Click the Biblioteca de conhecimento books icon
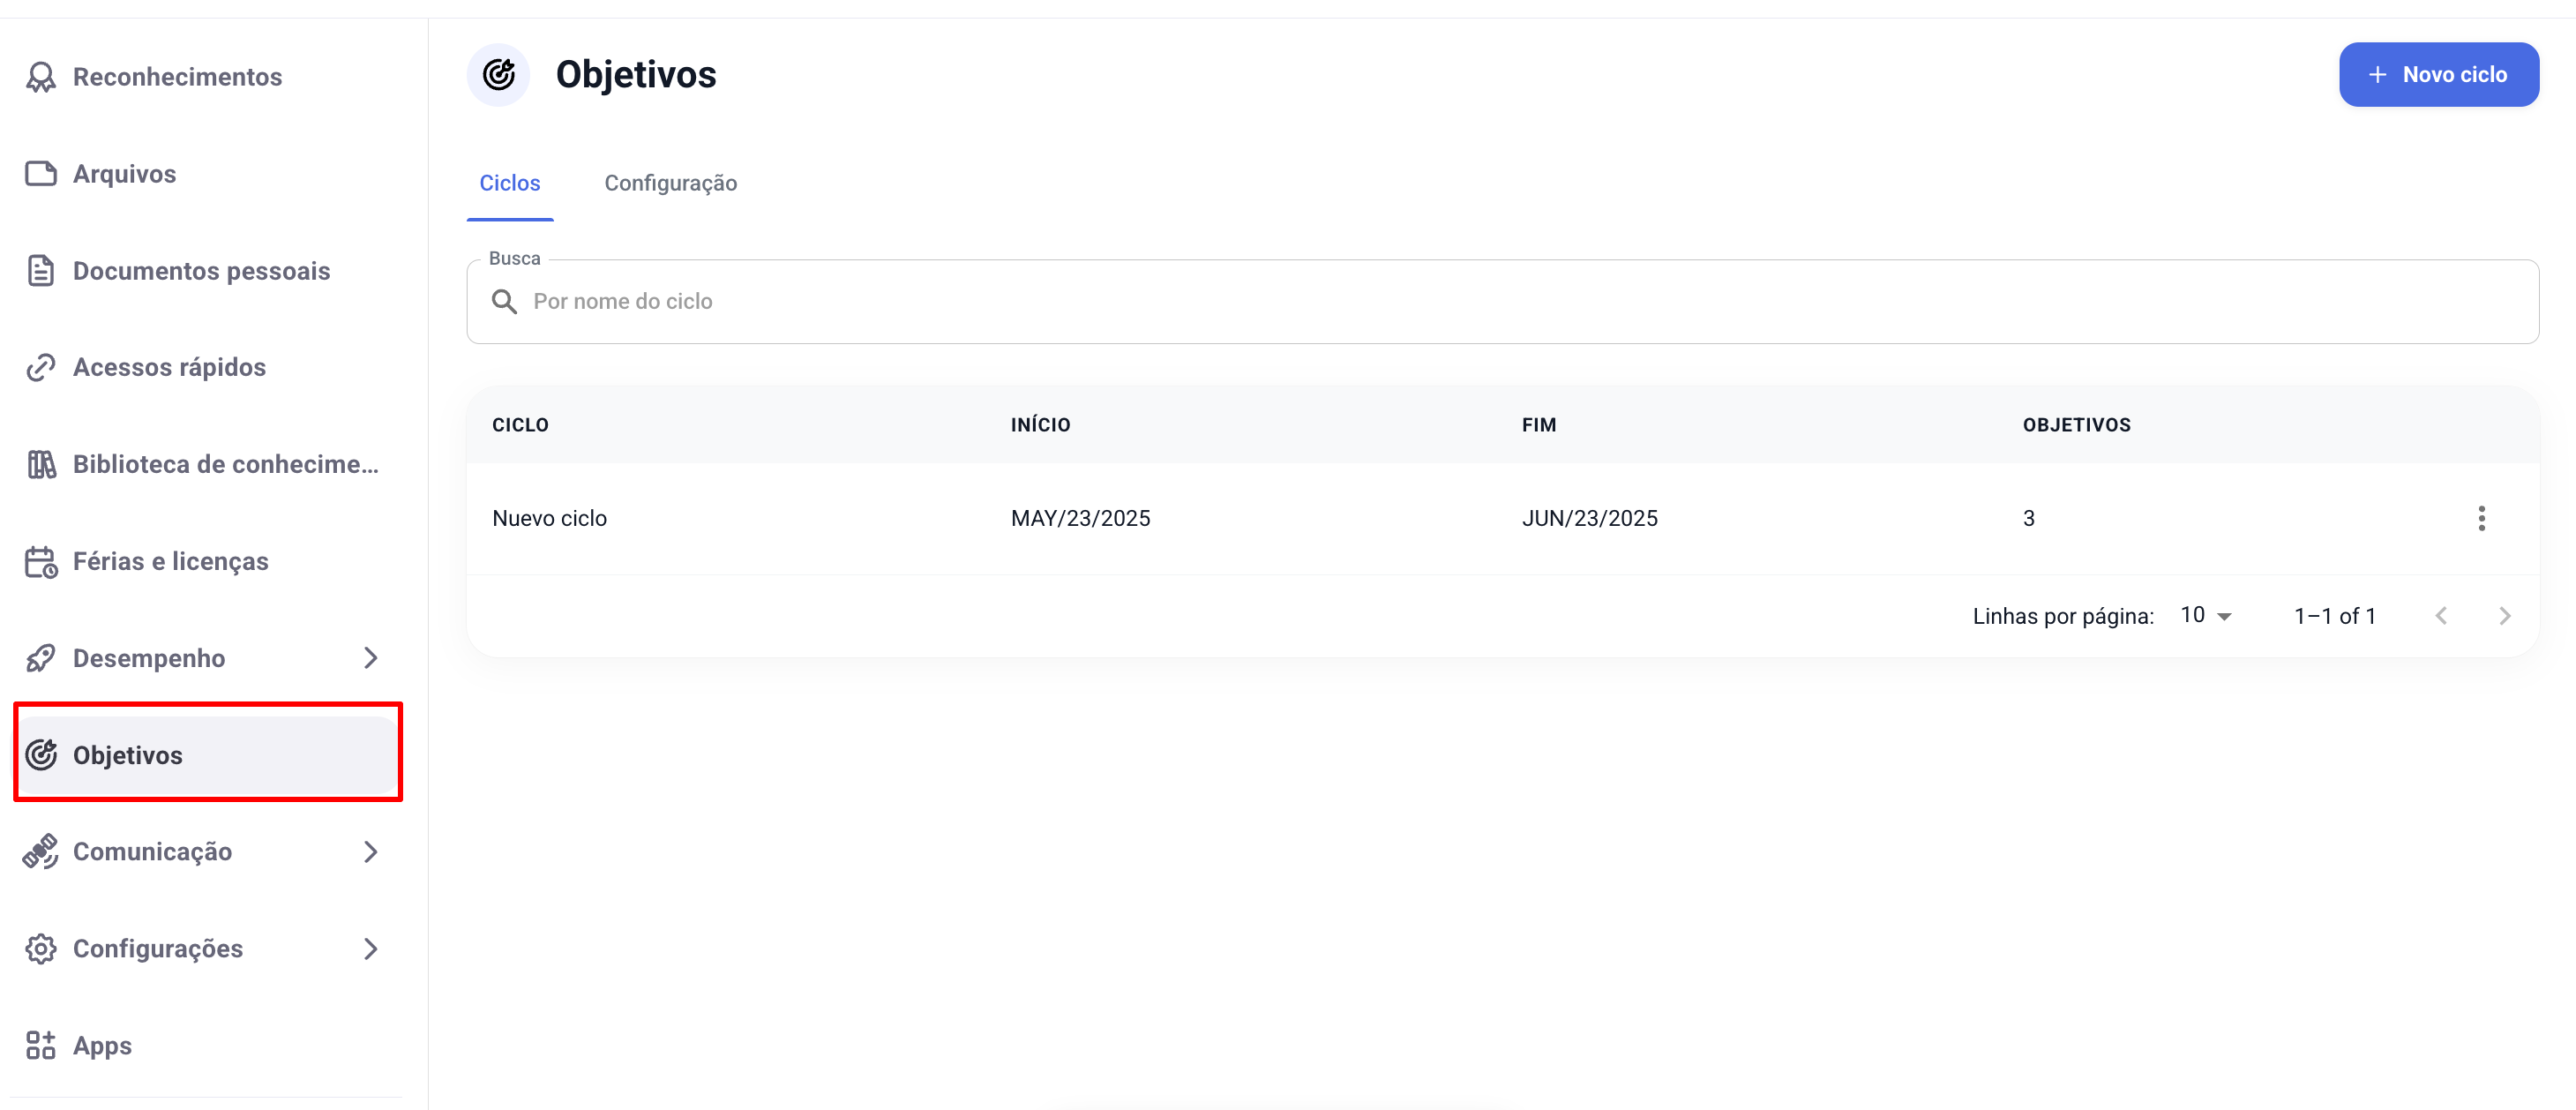2576x1110 pixels. click(41, 464)
